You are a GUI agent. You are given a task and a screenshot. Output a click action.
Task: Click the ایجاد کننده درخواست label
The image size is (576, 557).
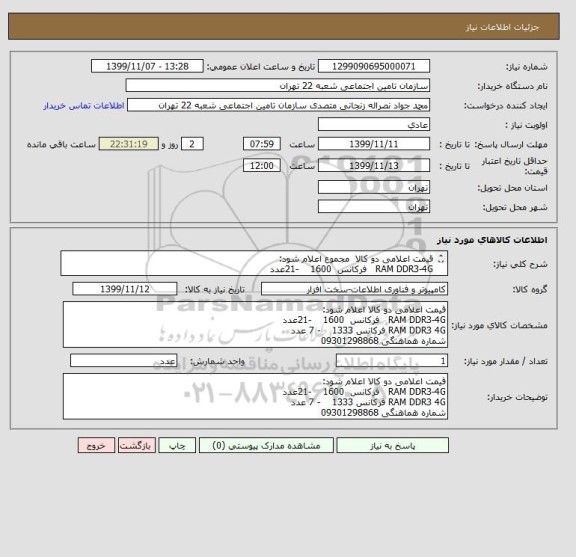click(506, 106)
